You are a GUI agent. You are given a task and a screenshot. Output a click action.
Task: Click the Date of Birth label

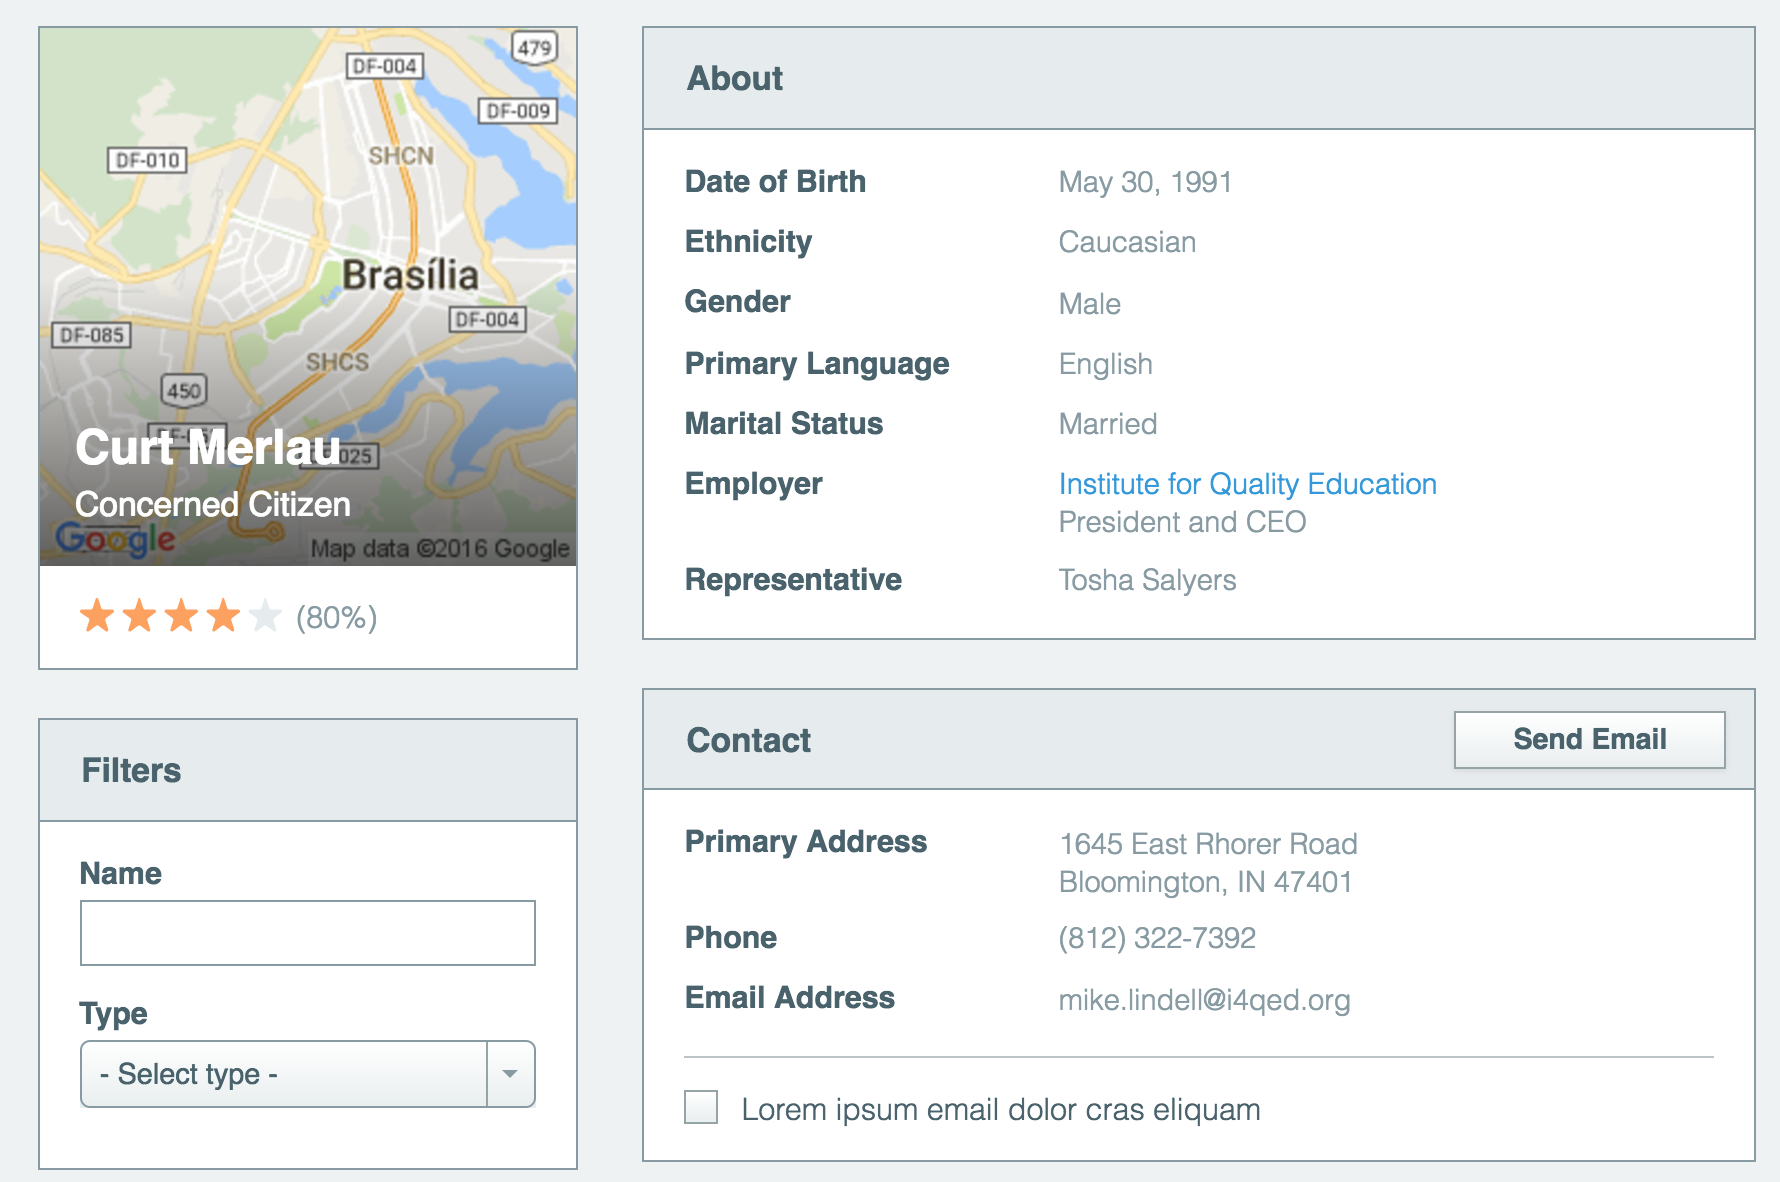click(775, 181)
